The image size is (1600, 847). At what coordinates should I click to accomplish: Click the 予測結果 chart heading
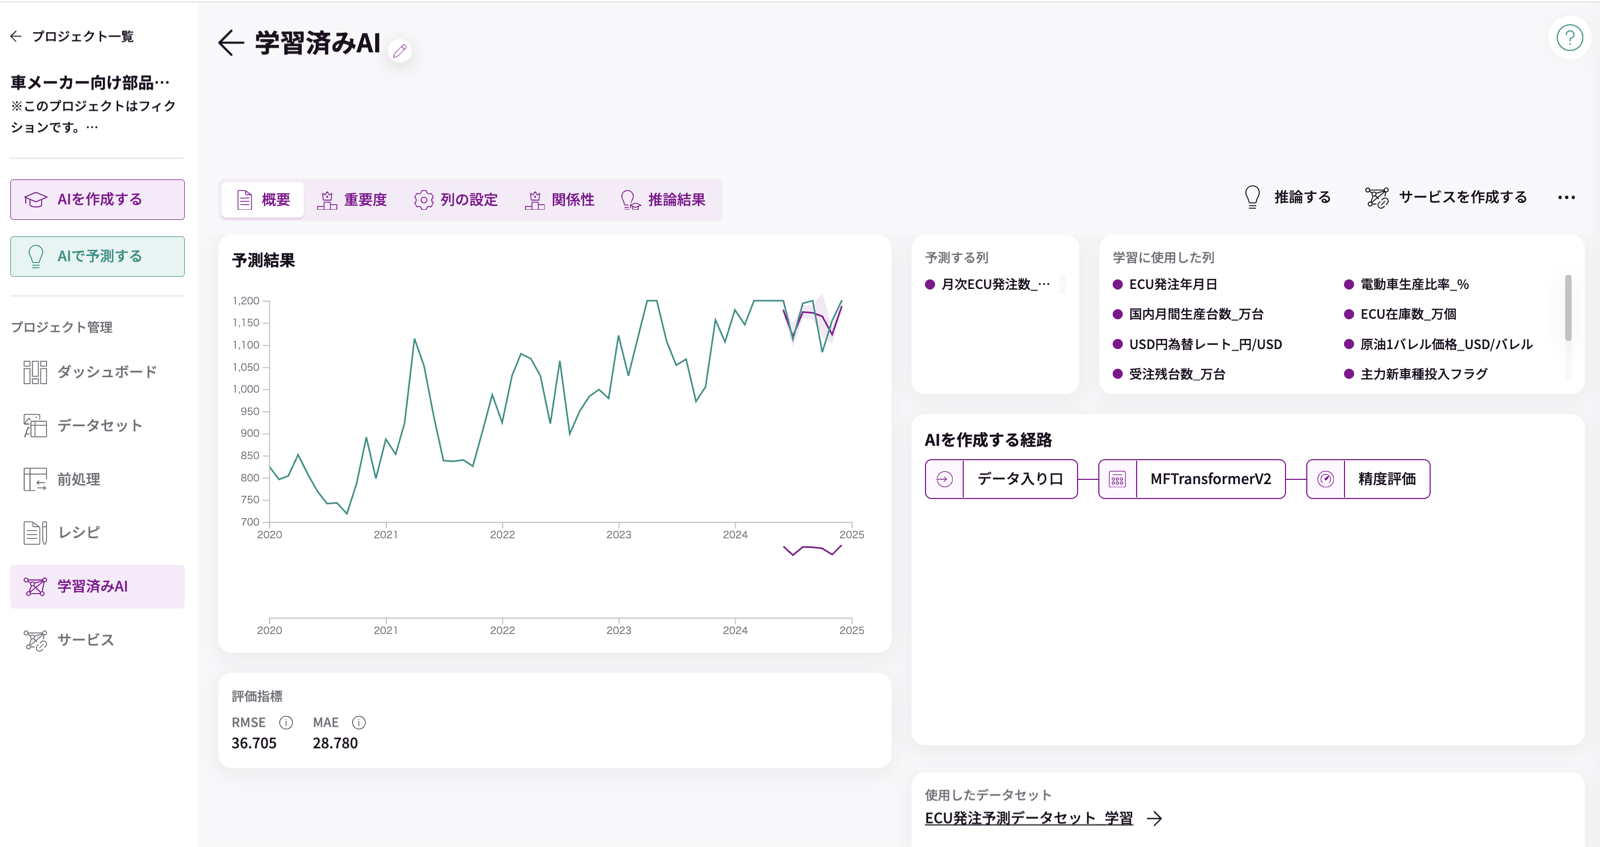263,260
